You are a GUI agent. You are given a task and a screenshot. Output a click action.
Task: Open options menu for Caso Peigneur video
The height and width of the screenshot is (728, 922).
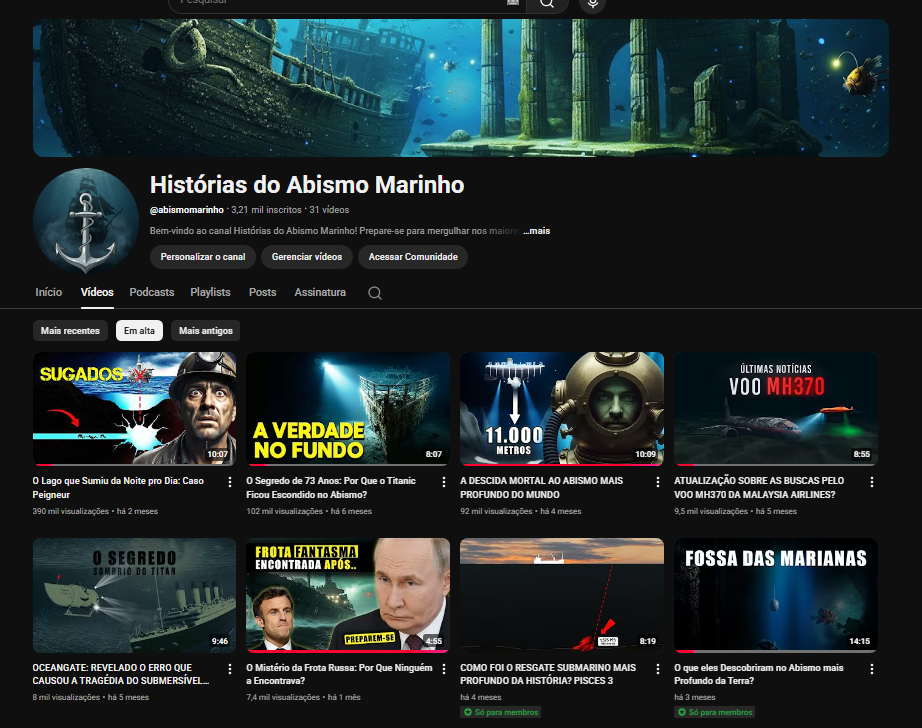[x=229, y=482]
